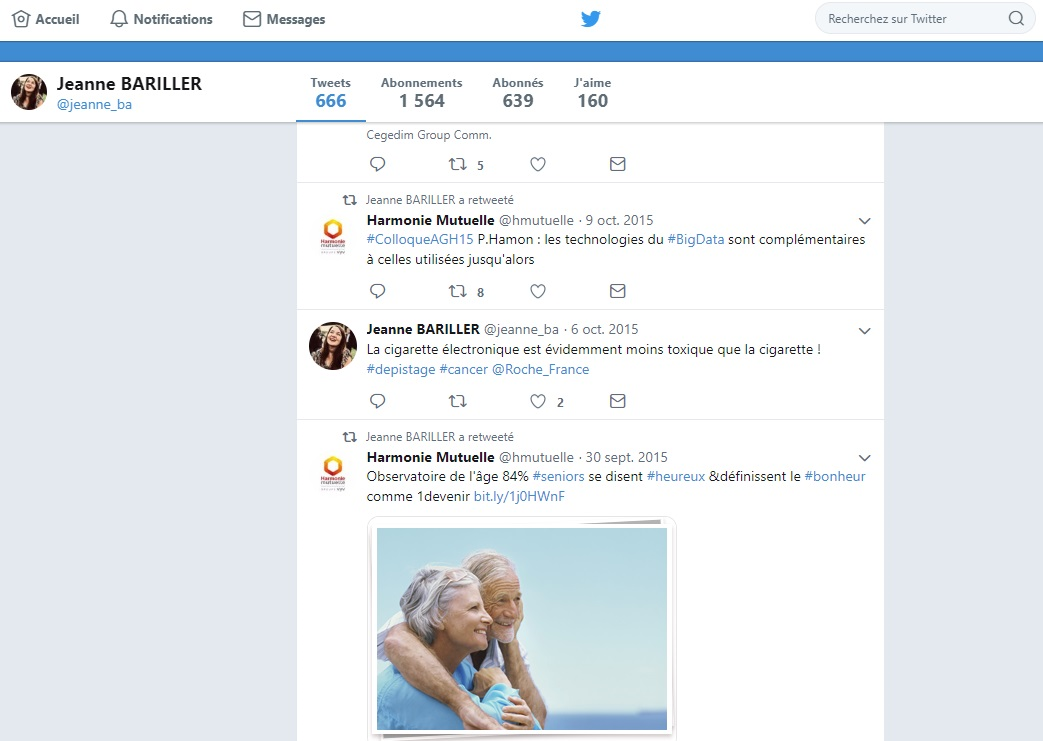Retweet the Cegedim Group Comm. tweet
Viewport: 1043px width, 741px height.
[x=458, y=164]
